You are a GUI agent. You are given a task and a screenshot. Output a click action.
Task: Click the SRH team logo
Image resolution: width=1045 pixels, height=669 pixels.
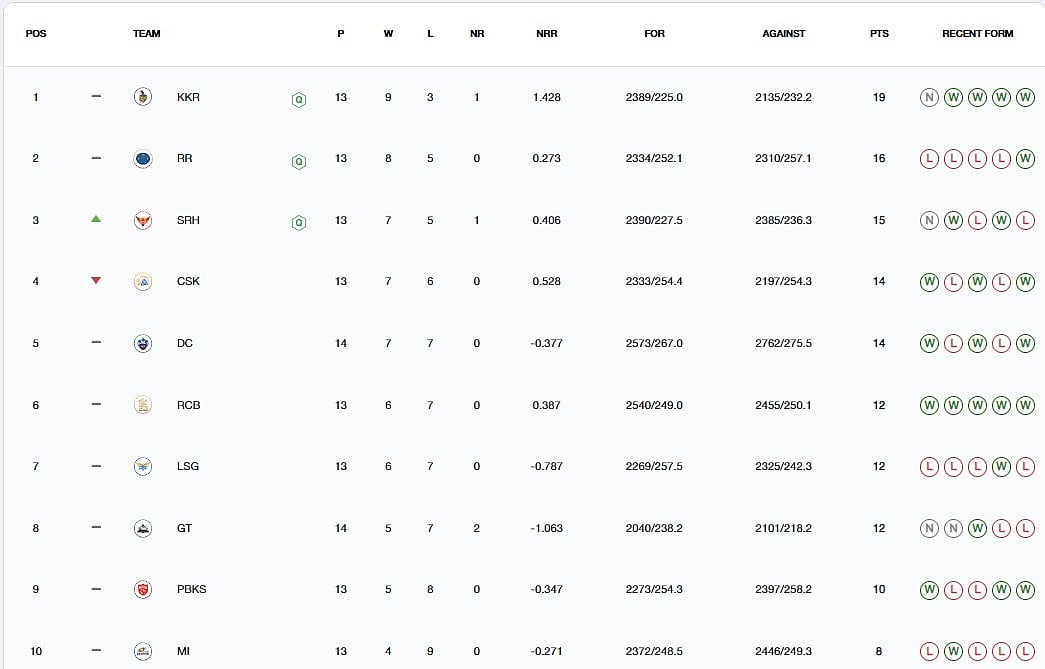coord(143,220)
